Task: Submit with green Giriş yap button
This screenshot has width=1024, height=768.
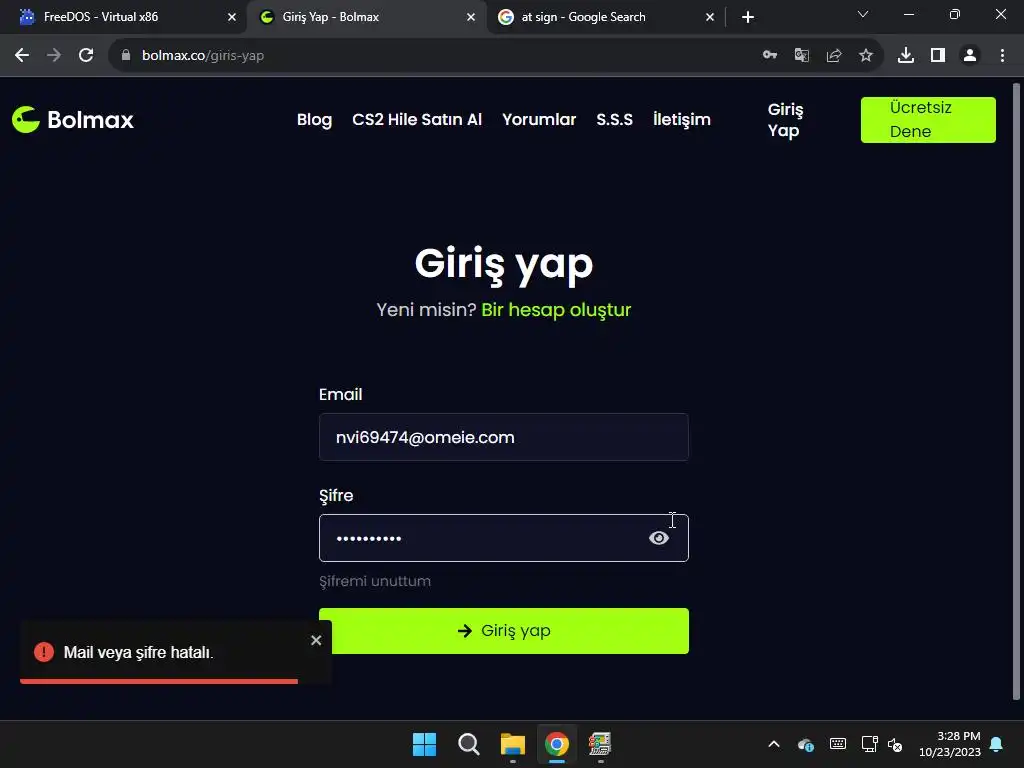Action: (504, 631)
